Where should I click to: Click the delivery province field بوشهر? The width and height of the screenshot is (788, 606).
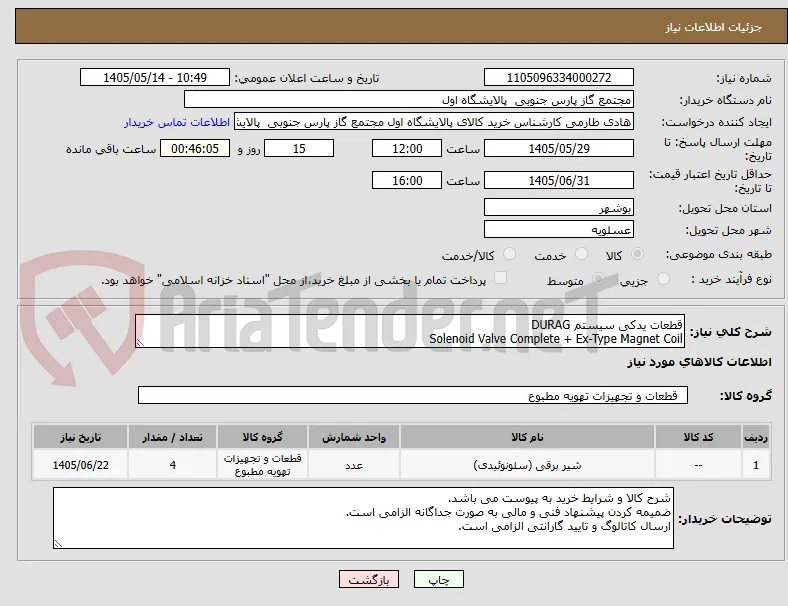click(558, 208)
